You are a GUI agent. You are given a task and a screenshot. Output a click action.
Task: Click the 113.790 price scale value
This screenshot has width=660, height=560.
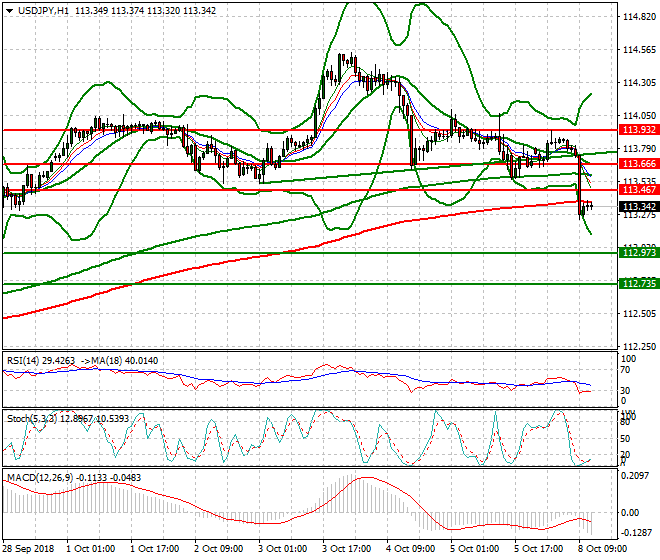point(639,149)
